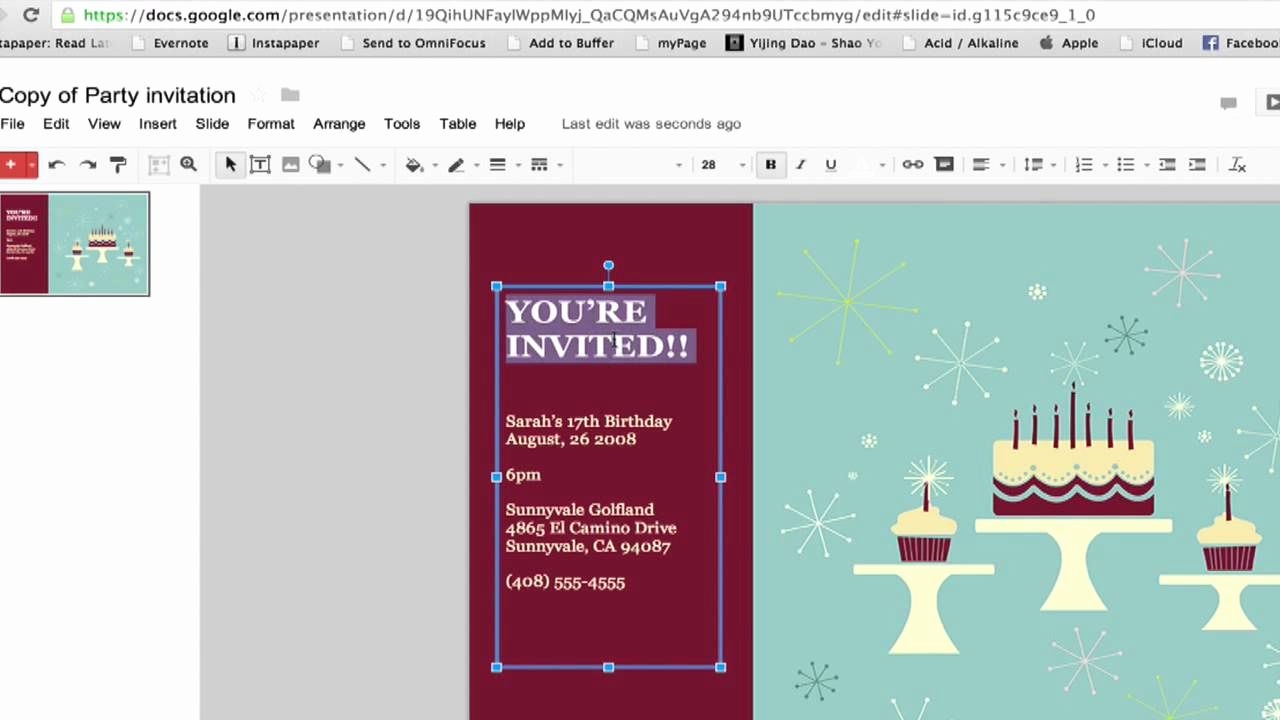Toggle italic formatting on

800,164
